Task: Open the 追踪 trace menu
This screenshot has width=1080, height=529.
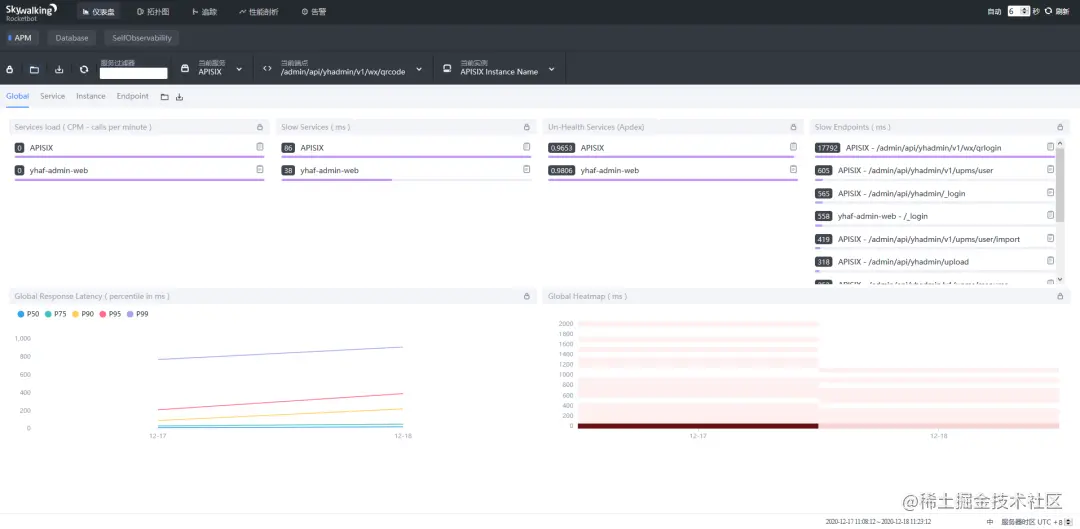Action: pyautogui.click(x=204, y=12)
